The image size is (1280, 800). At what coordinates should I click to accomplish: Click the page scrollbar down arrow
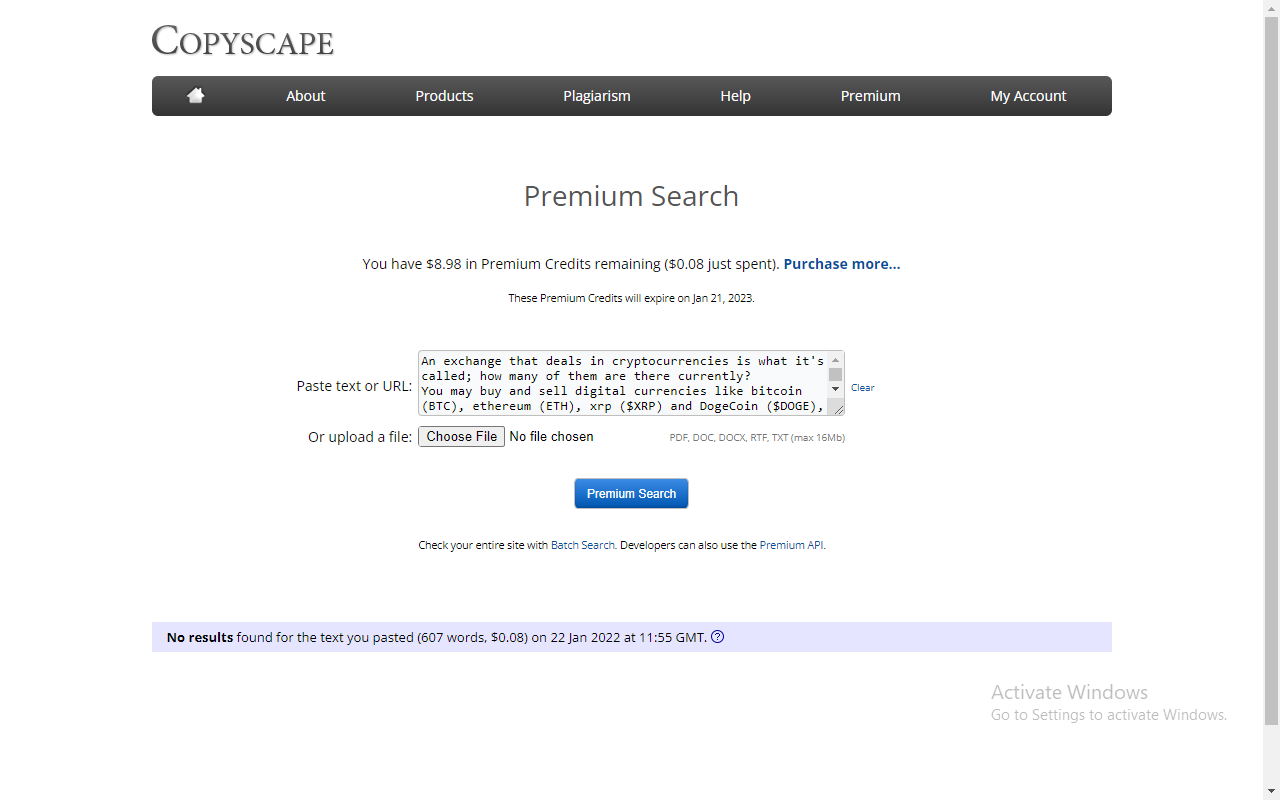[x=1272, y=792]
